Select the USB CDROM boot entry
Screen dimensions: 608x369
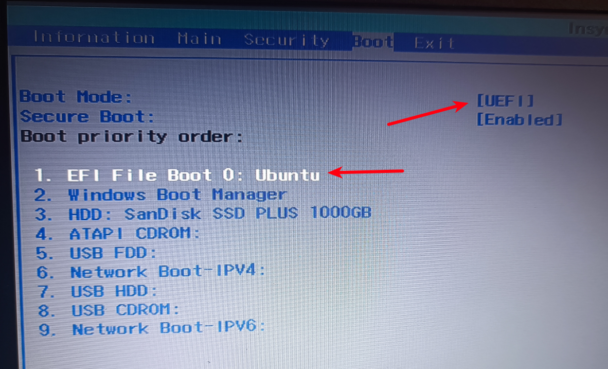[x=109, y=310]
